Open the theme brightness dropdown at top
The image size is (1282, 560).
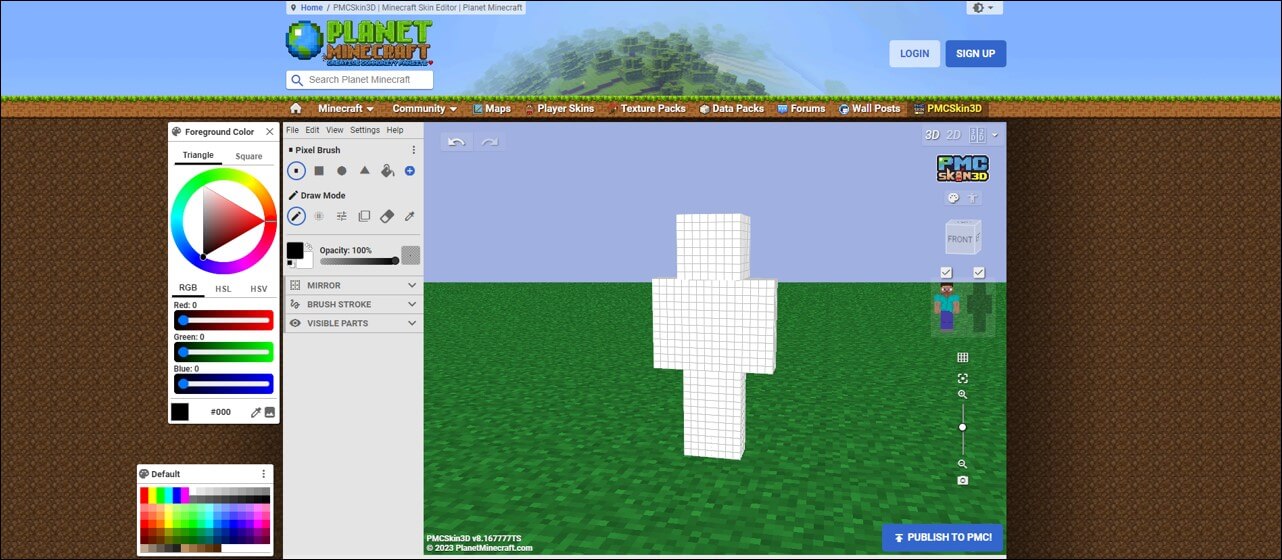984,8
